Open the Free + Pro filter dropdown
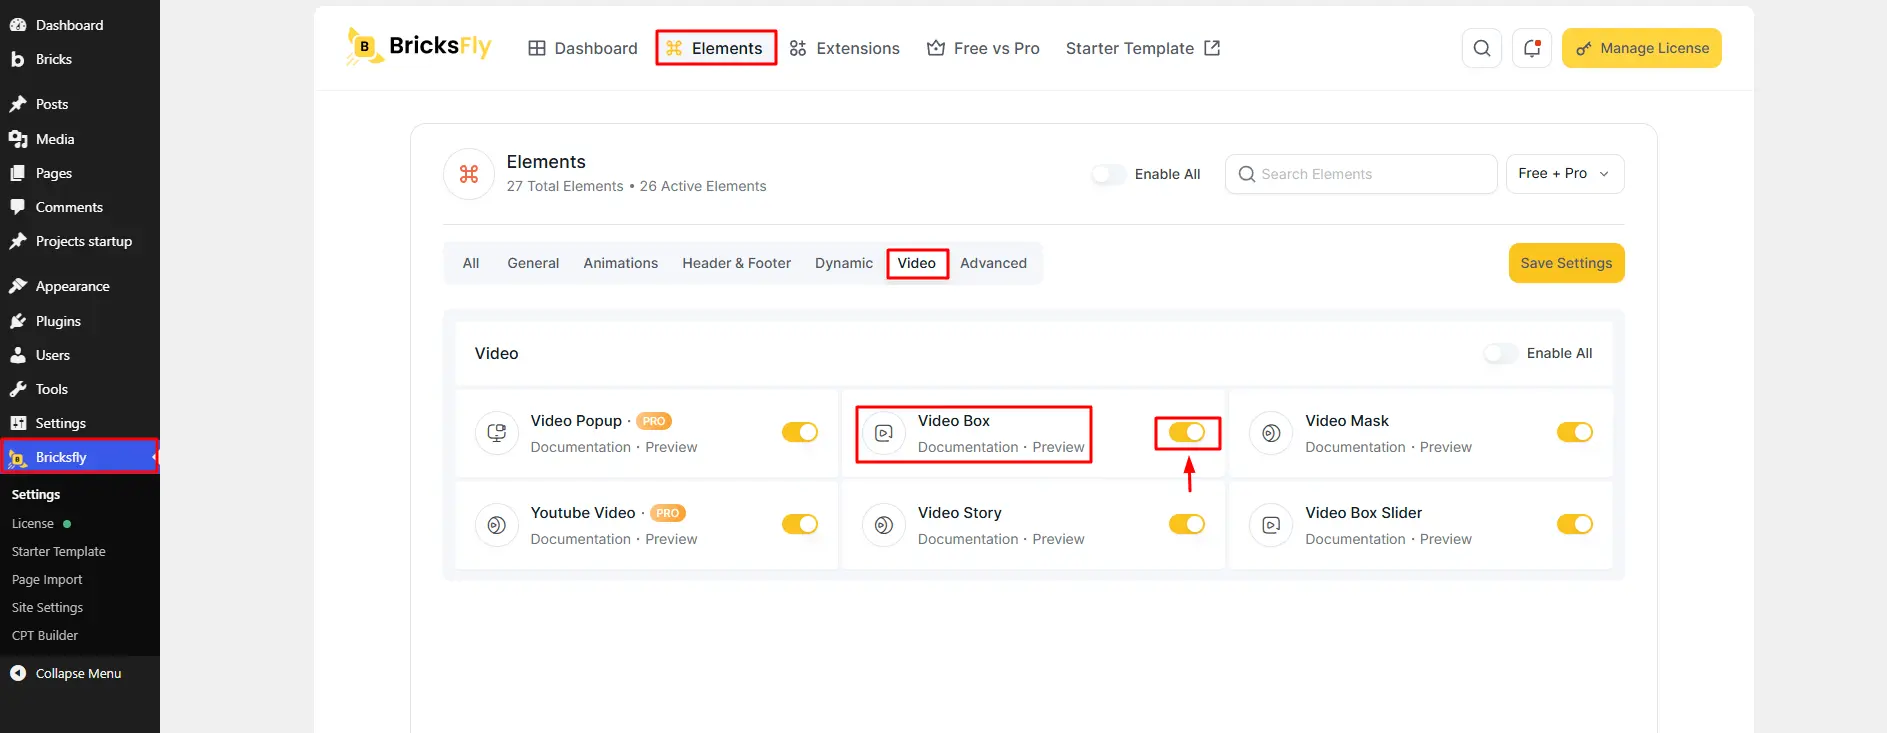 (x=1565, y=174)
